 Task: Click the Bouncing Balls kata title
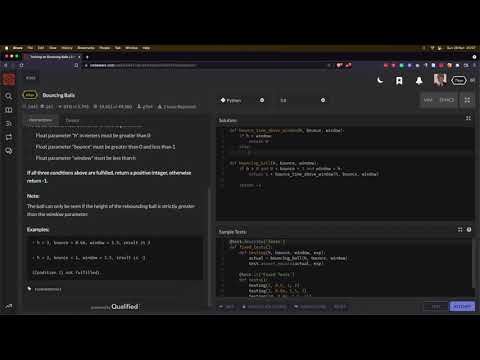[x=58, y=95]
